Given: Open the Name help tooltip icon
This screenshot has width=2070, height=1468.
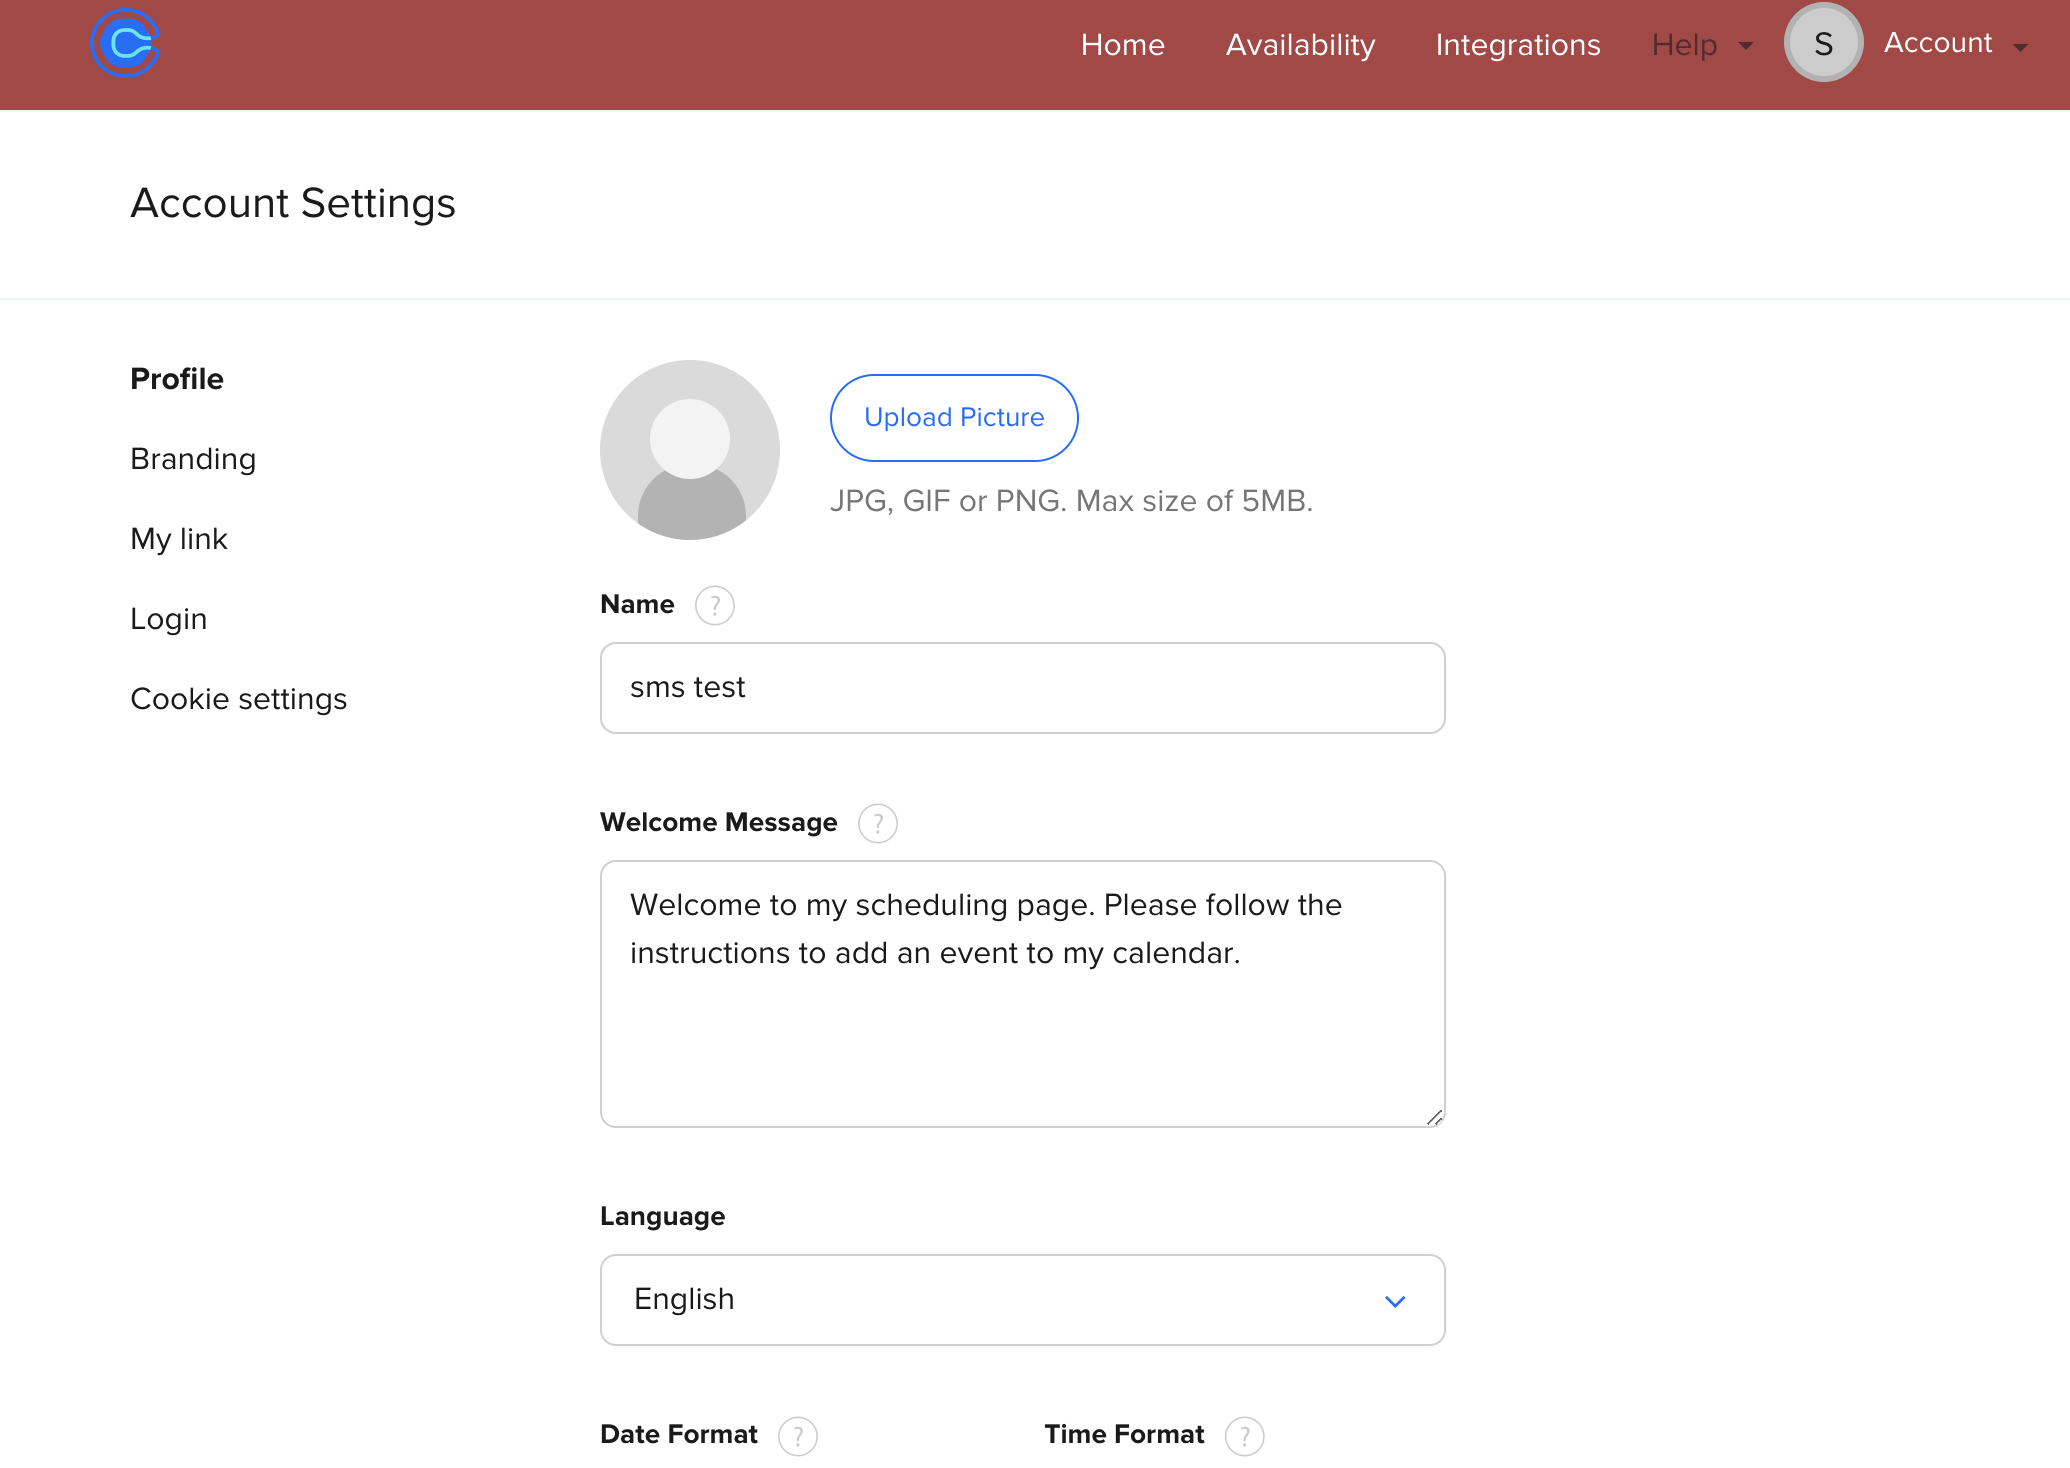Looking at the screenshot, I should click(x=714, y=605).
